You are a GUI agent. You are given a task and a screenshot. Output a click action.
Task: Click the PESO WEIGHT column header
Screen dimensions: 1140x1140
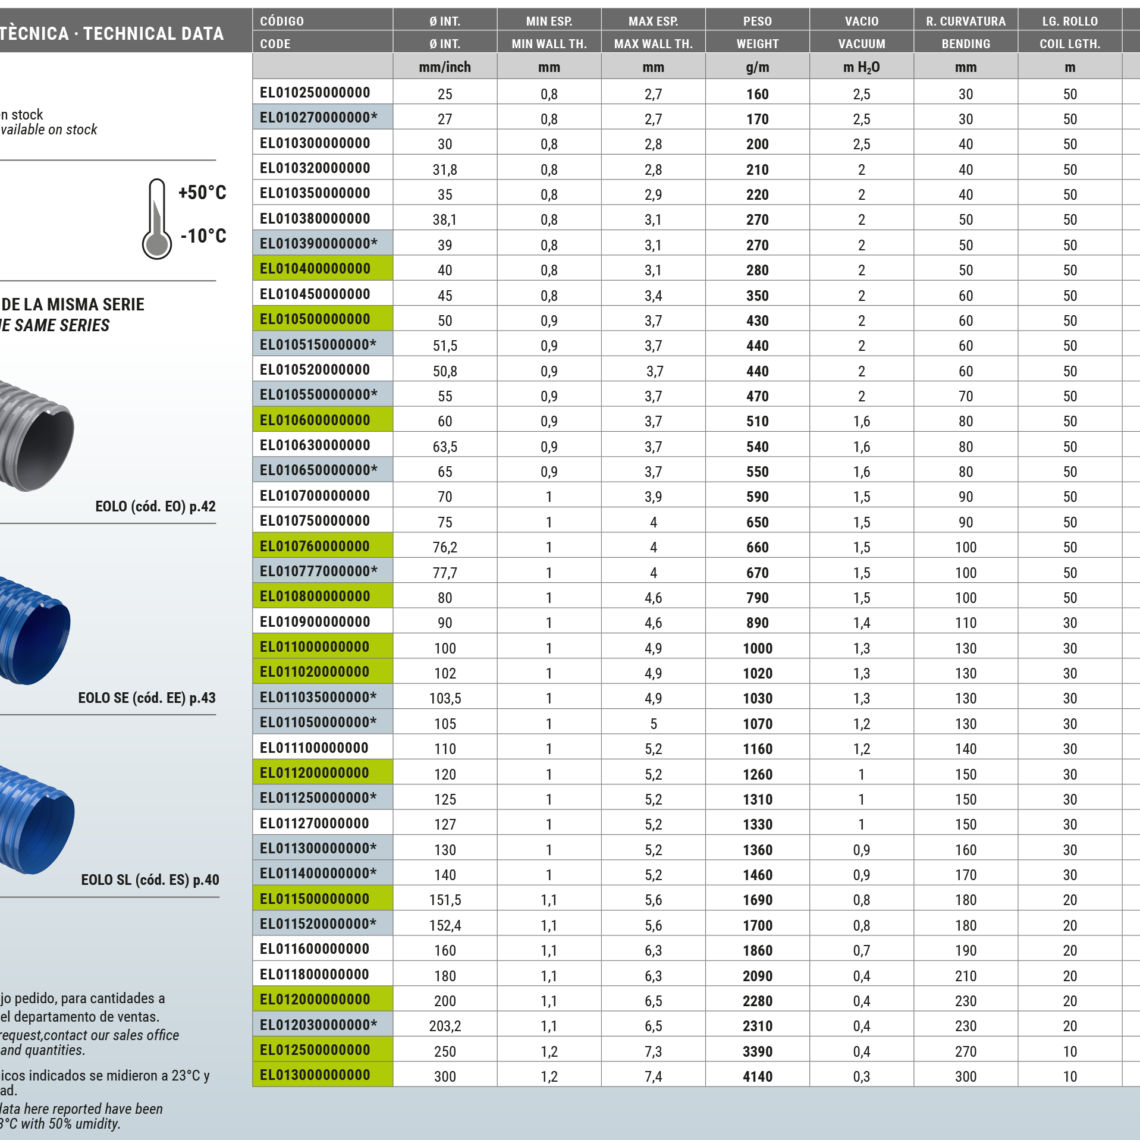coord(757,32)
